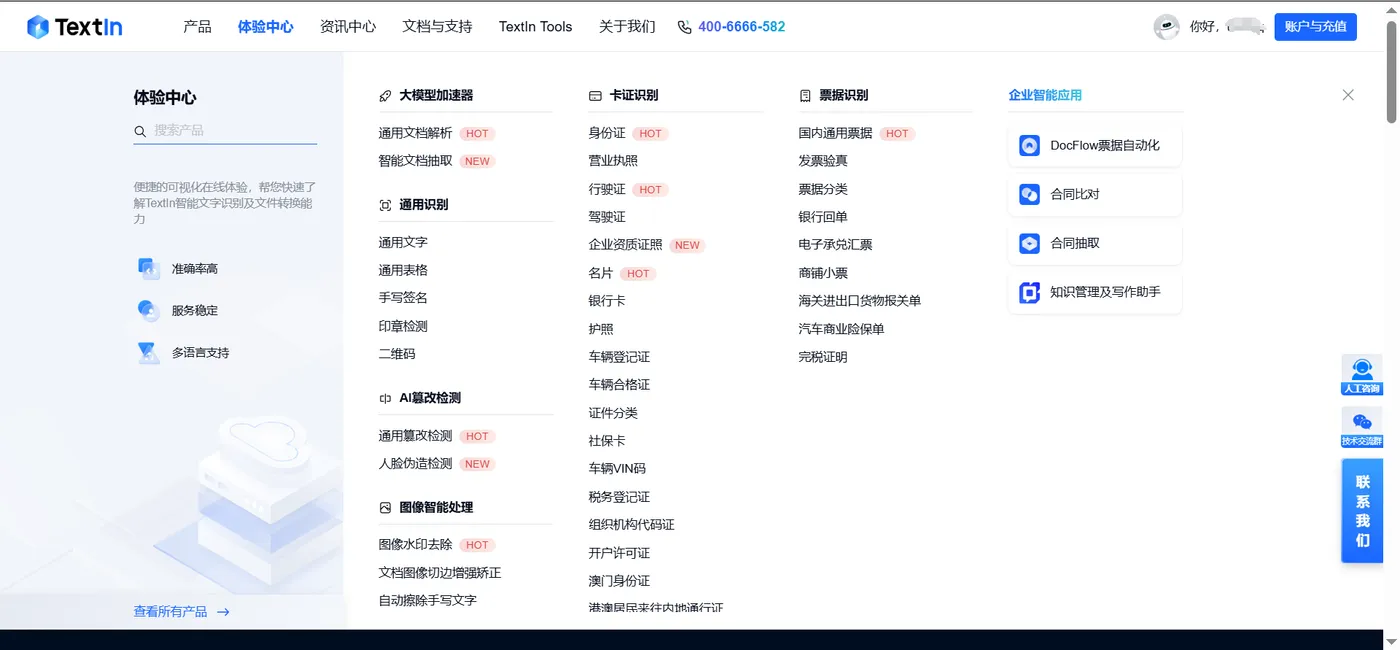Viewport: 1400px width, 650px height.
Task: Open 二维码 recognition
Action: pos(397,354)
